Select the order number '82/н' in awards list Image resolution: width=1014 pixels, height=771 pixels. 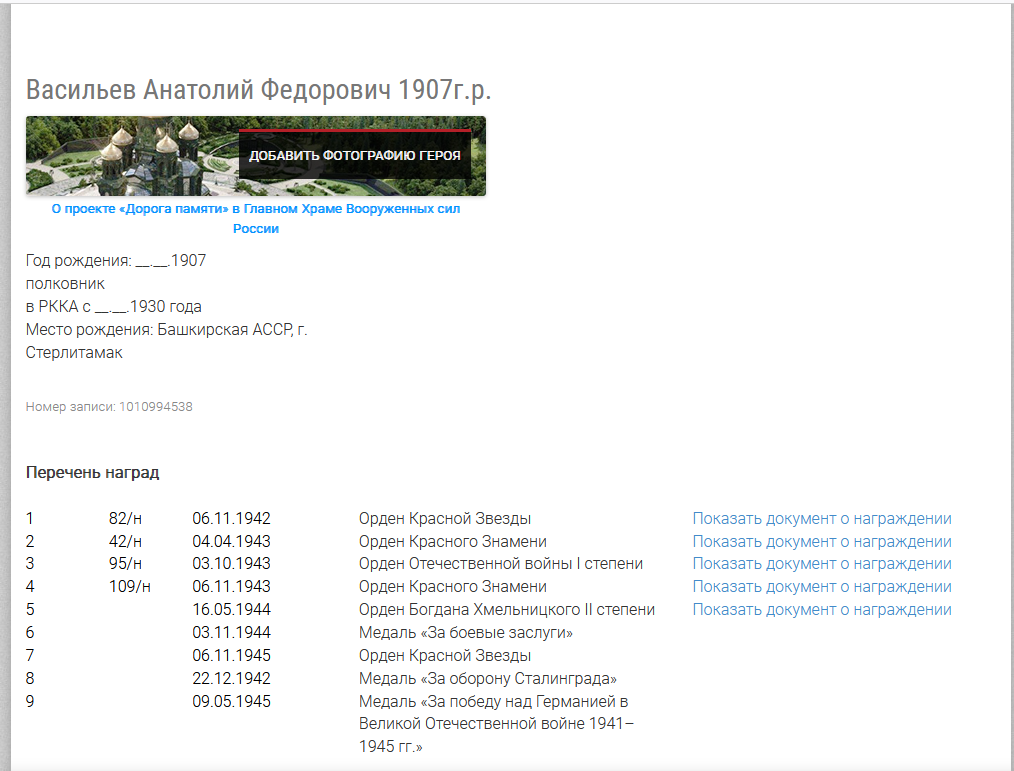click(x=125, y=519)
